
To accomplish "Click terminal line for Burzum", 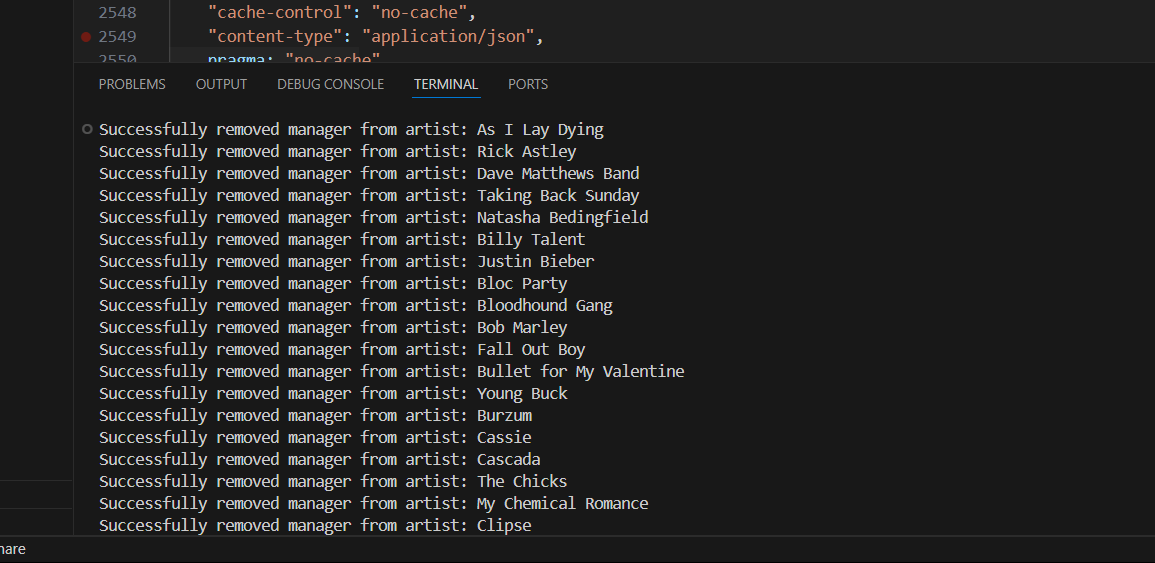I will [x=315, y=416].
